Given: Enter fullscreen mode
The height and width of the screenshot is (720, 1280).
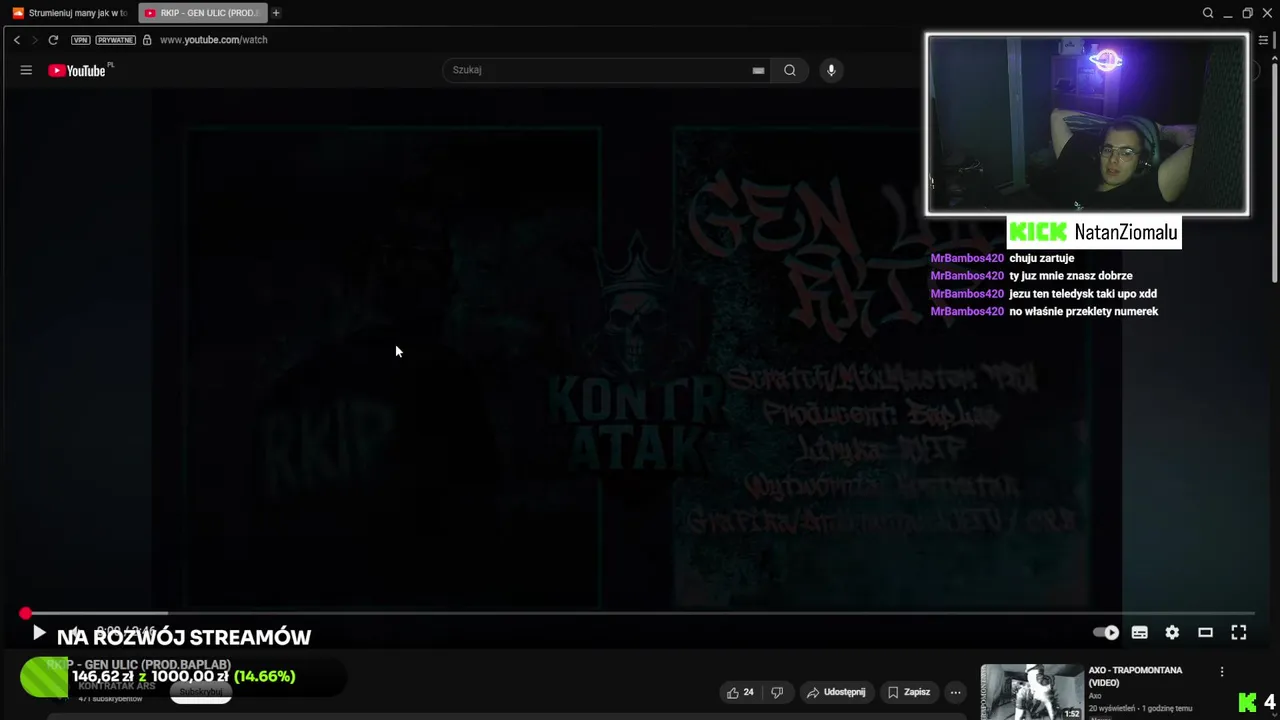Looking at the screenshot, I should tap(1238, 632).
